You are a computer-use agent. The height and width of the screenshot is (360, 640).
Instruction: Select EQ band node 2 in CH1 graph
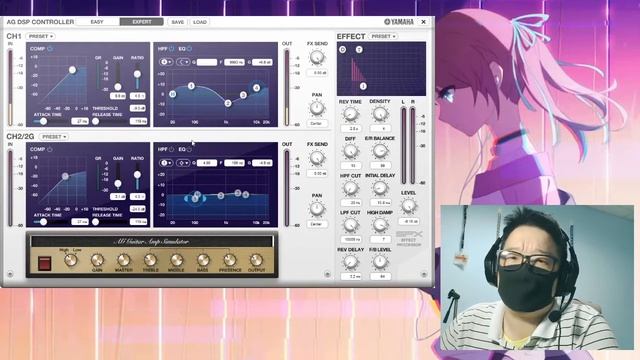228,103
